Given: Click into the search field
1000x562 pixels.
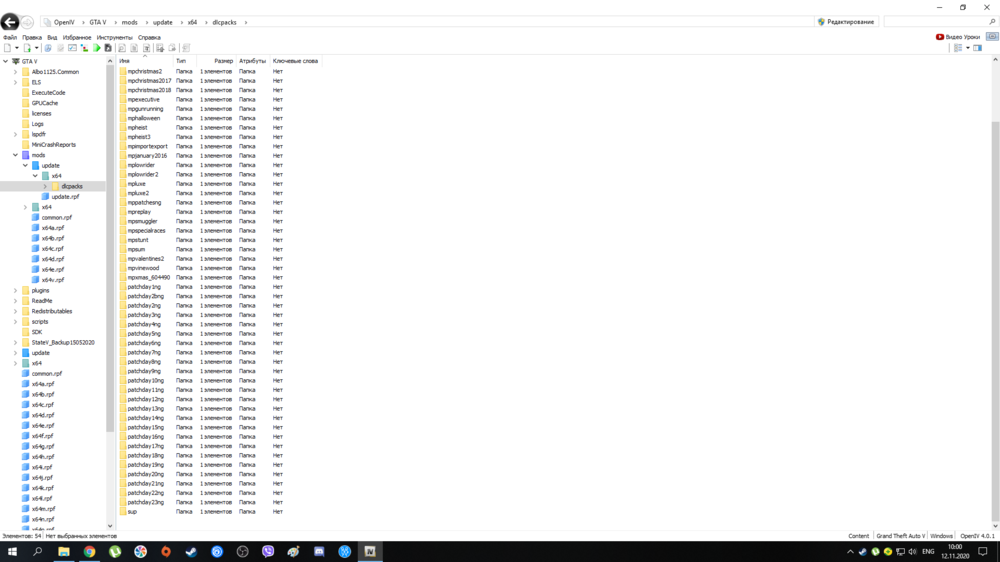Looking at the screenshot, I should click(x=936, y=22).
